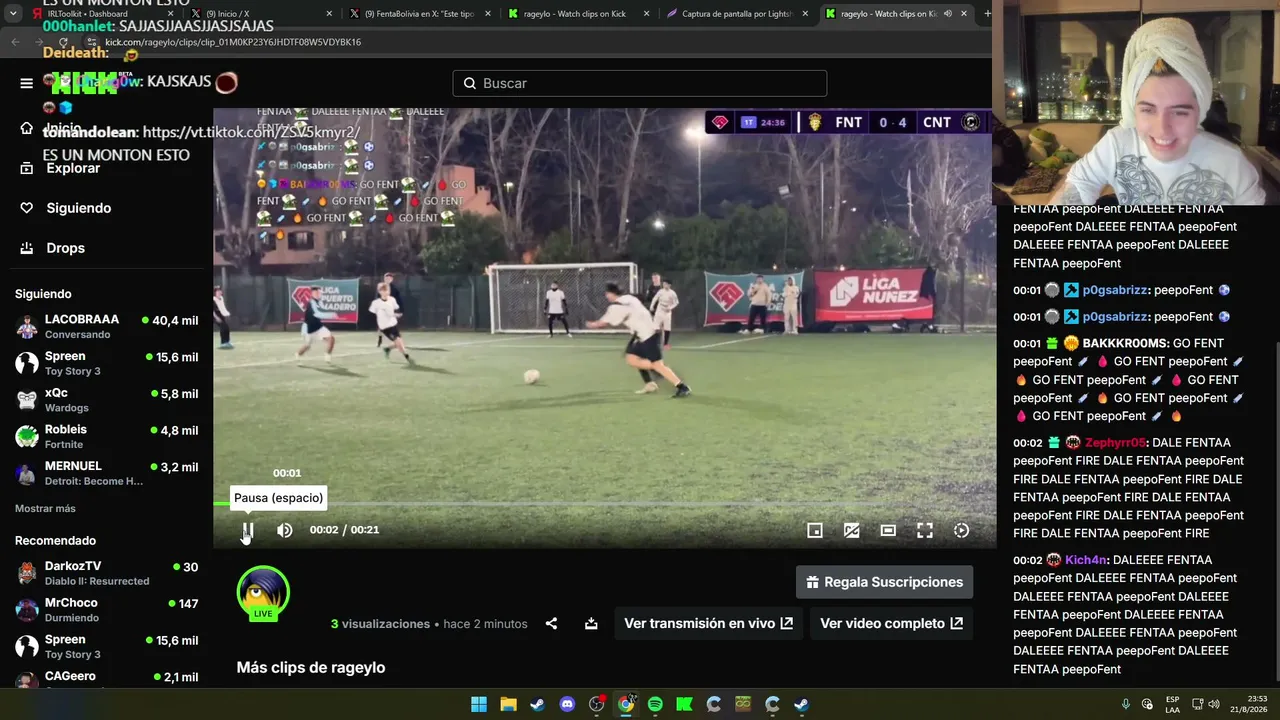Download the clip with the download icon
Image resolution: width=1280 pixels, height=720 pixels.
click(591, 623)
